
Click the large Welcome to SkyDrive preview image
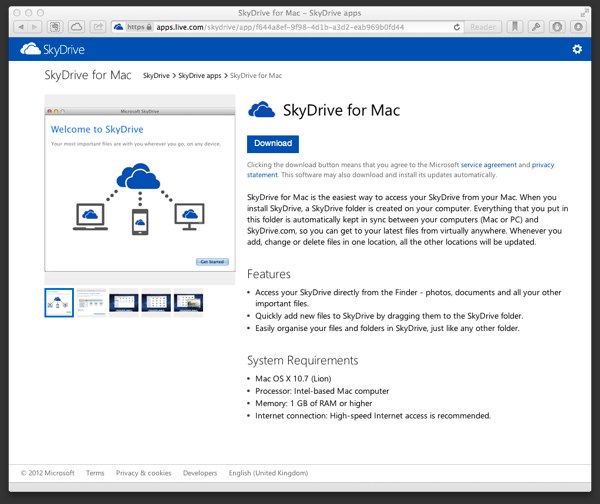tap(140, 189)
